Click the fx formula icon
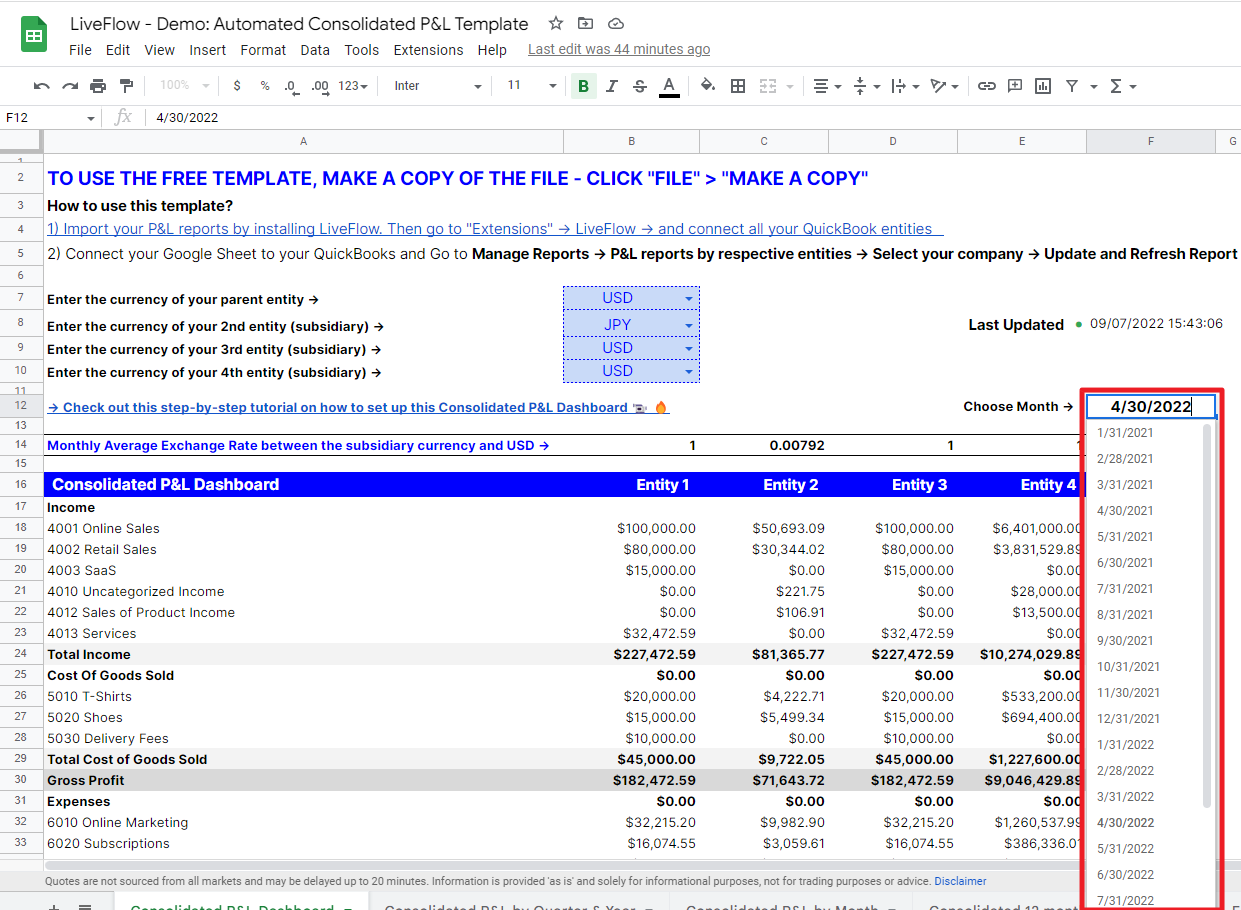Viewport: 1241px width, 910px height. click(x=123, y=117)
